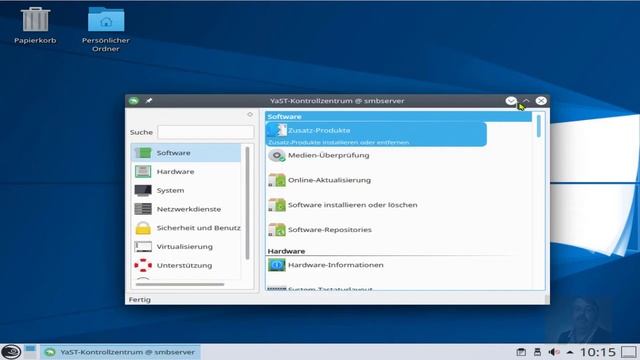
Task: Open the volume control tray icon
Action: 554,352
